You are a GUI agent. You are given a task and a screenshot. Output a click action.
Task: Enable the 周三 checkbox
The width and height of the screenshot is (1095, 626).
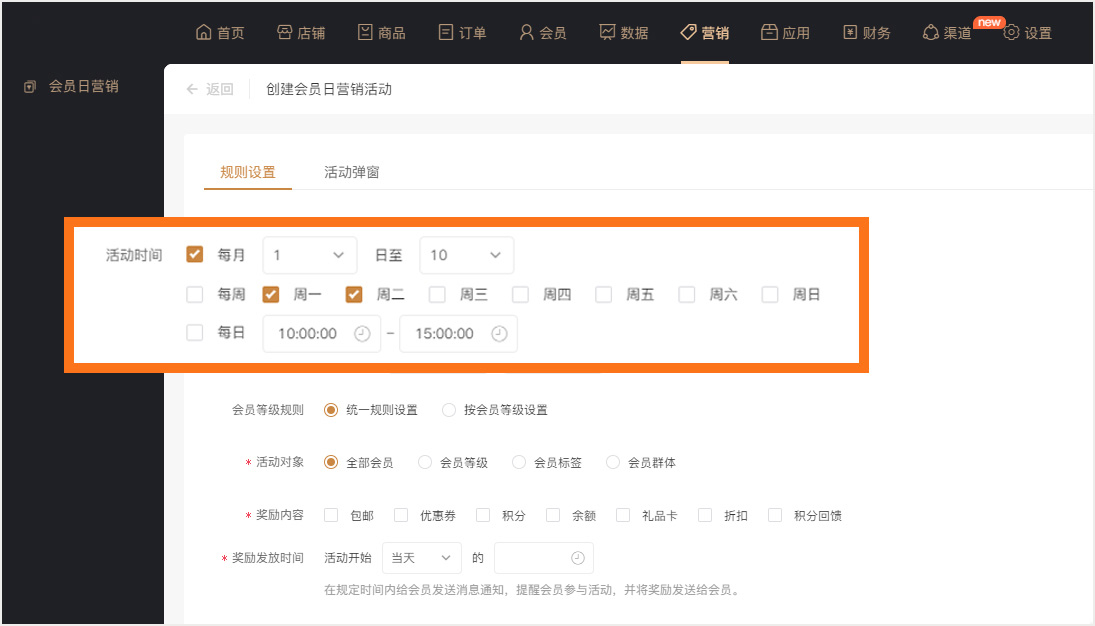click(x=437, y=295)
